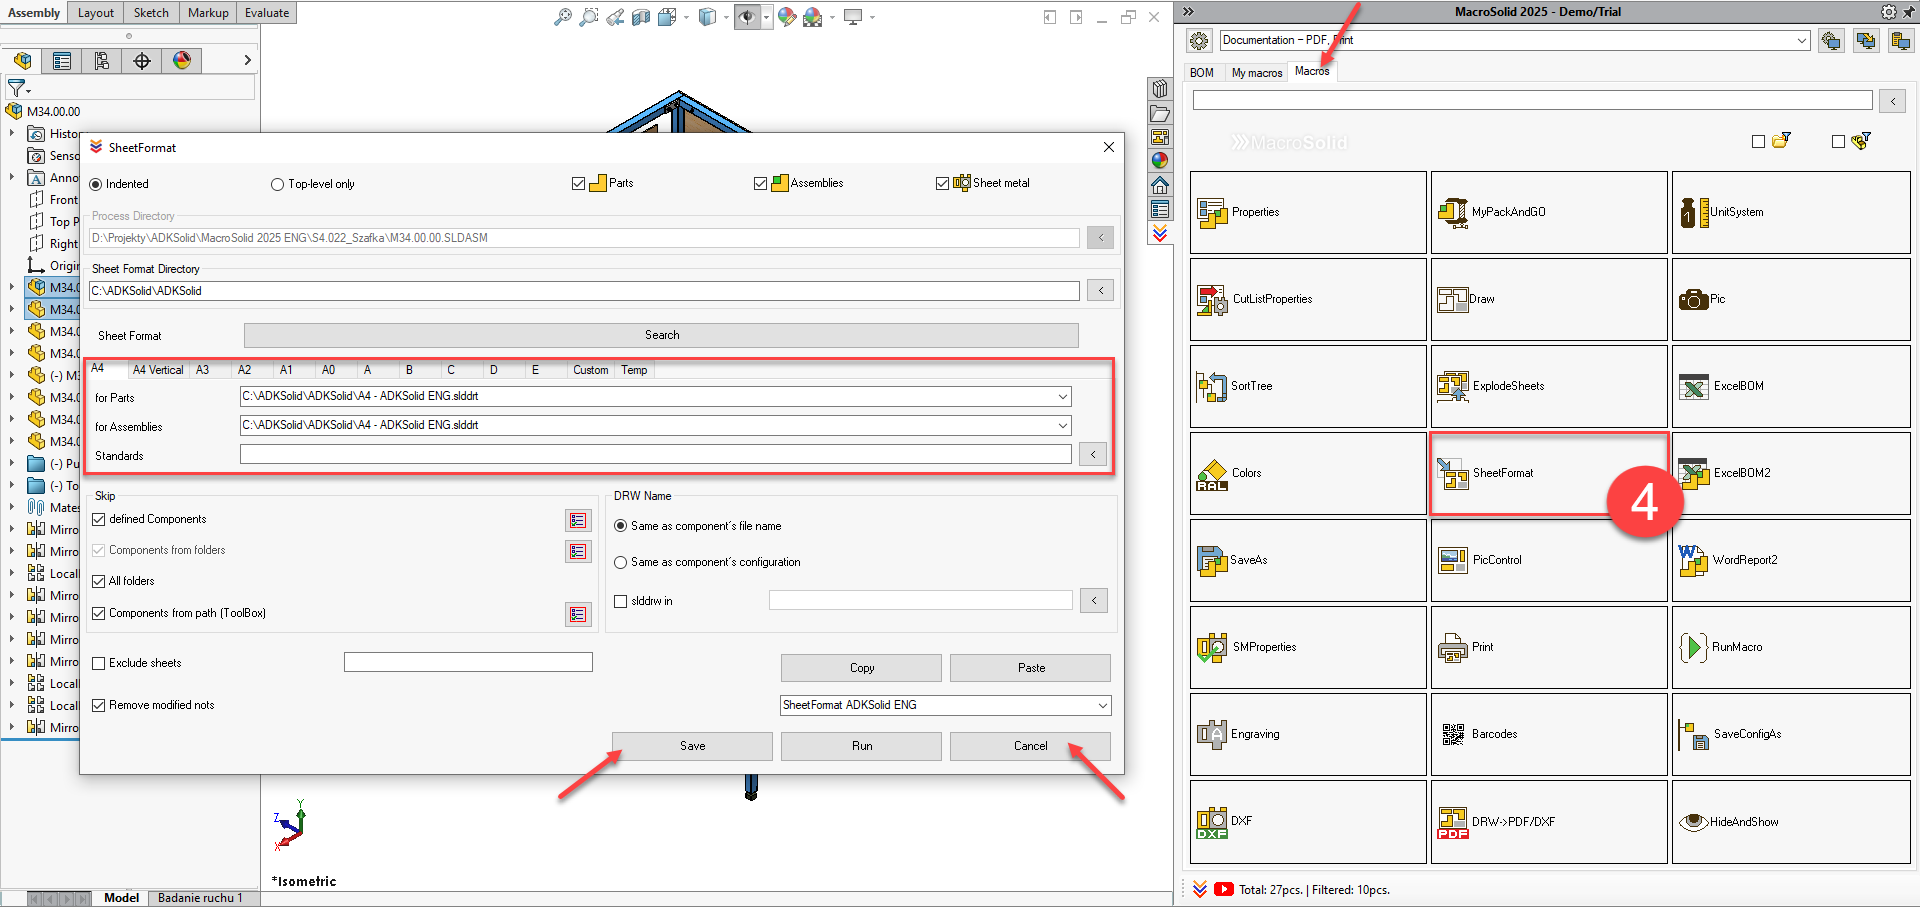Switch to the BOM tab
This screenshot has width=1920, height=907.
point(1202,73)
